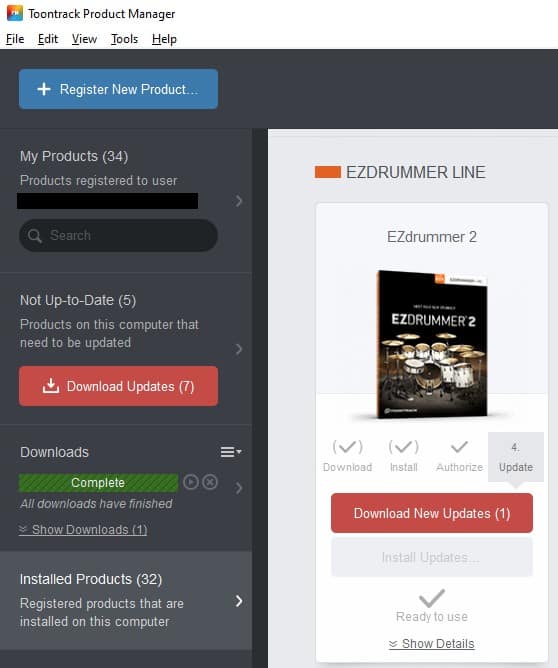The height and width of the screenshot is (668, 558).
Task: Click the Show Downloads (1) link
Action: (x=83, y=530)
